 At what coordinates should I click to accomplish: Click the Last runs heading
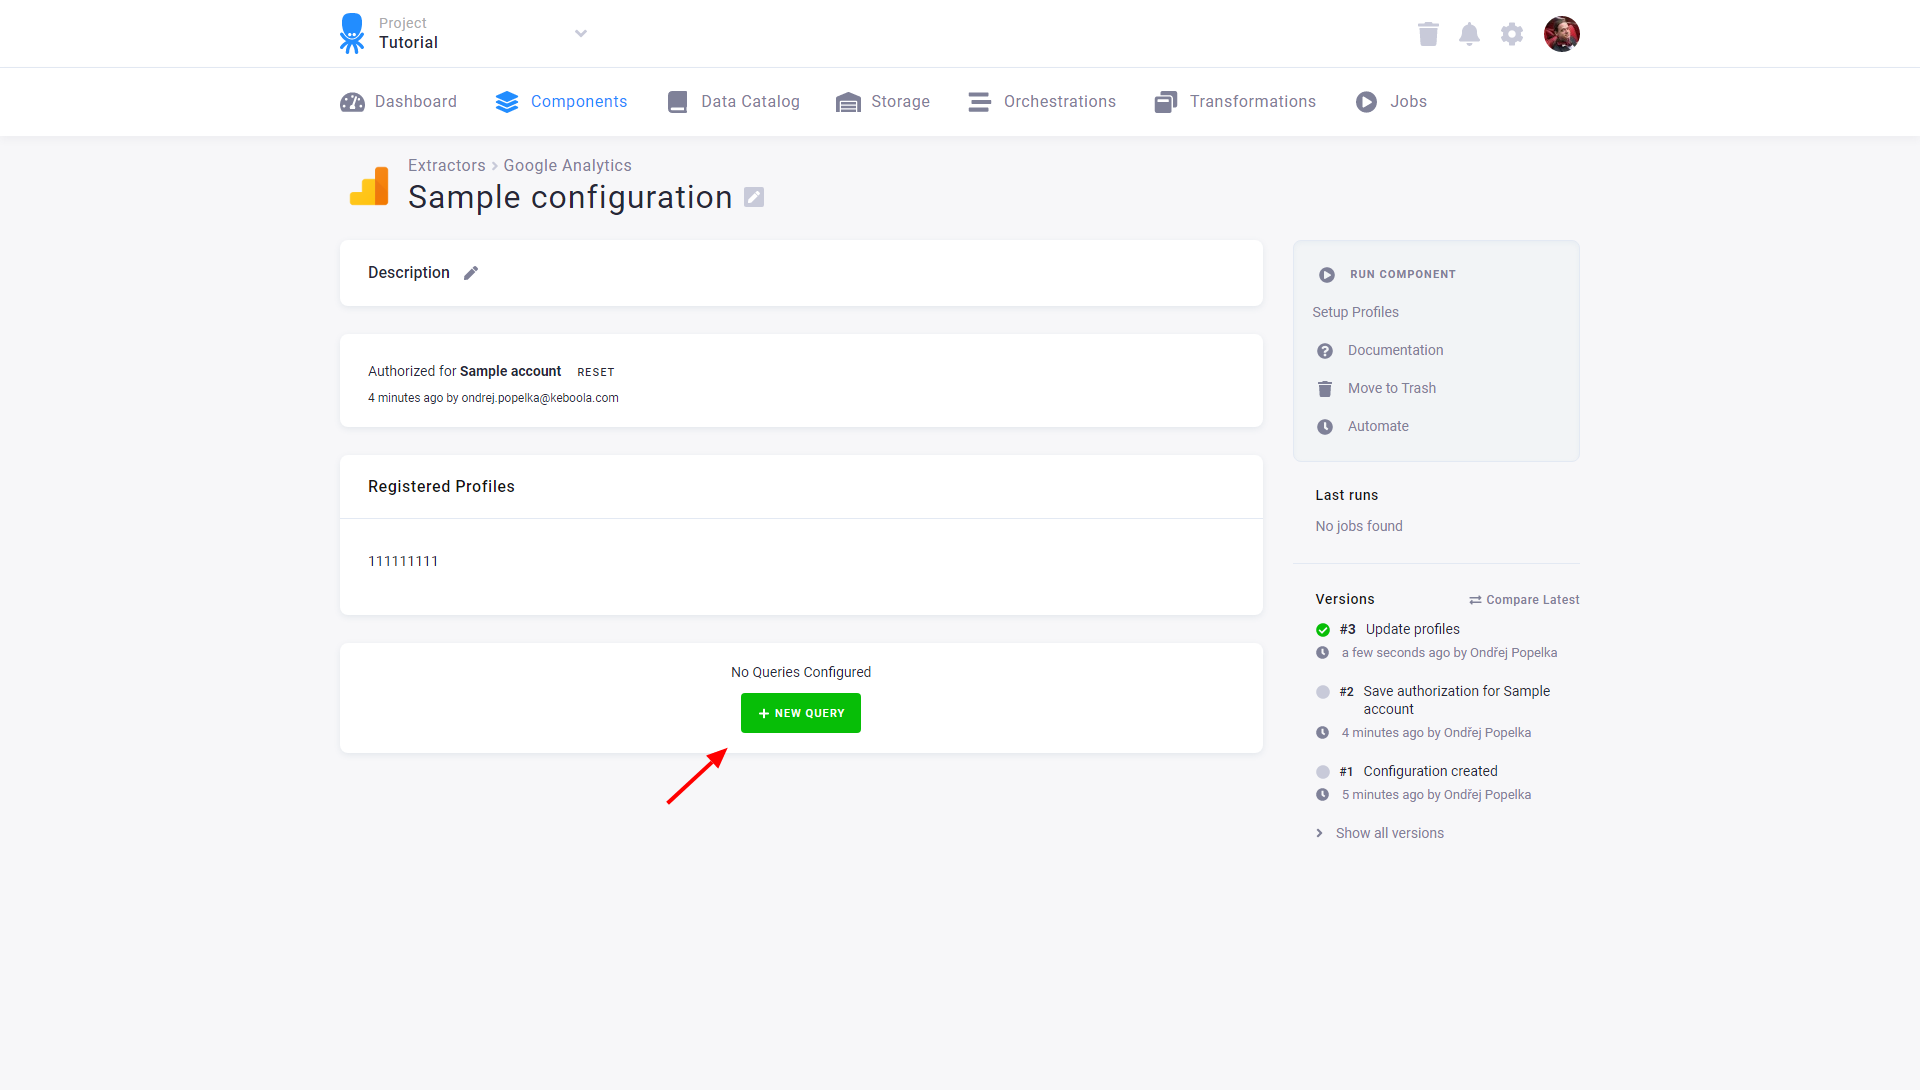coord(1346,495)
